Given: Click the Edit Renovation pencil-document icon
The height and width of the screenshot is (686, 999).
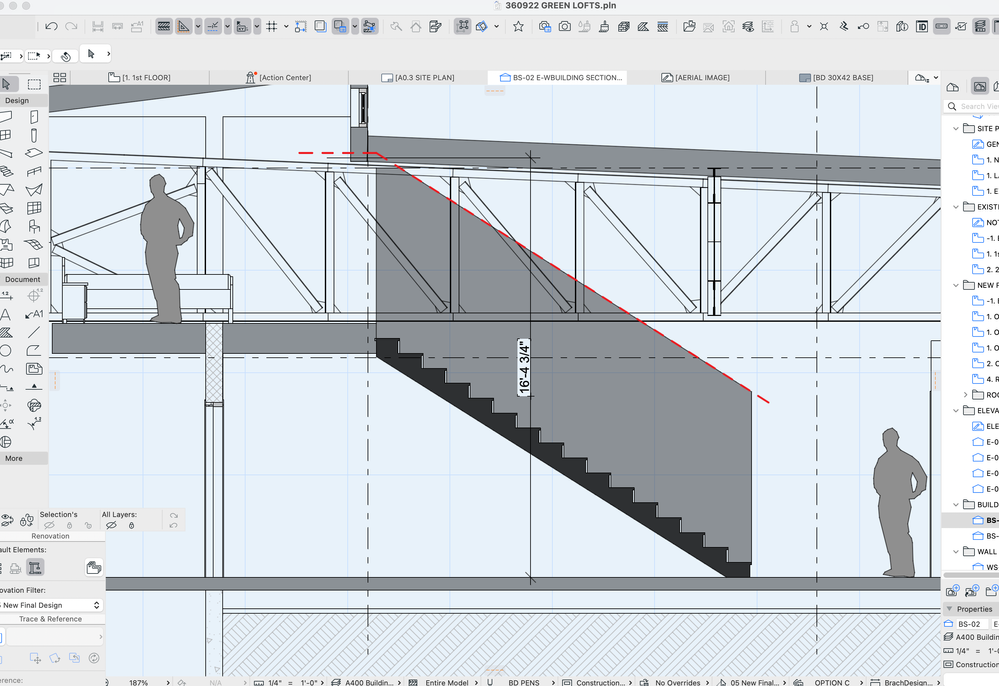Looking at the screenshot, I should (x=435, y=26).
